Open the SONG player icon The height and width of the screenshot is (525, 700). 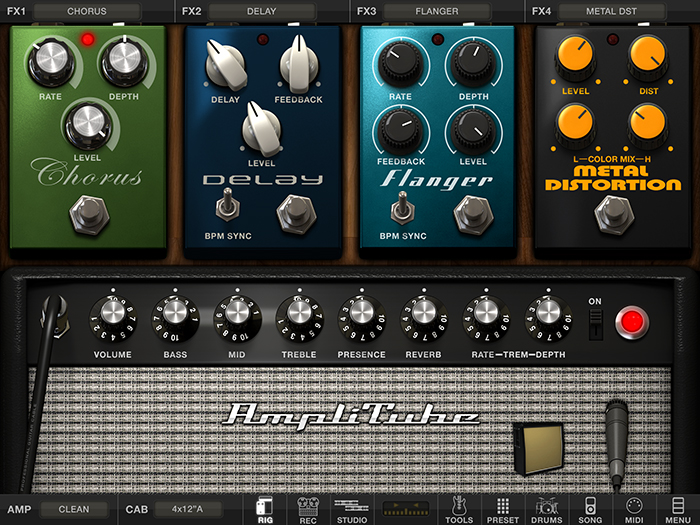click(590, 509)
